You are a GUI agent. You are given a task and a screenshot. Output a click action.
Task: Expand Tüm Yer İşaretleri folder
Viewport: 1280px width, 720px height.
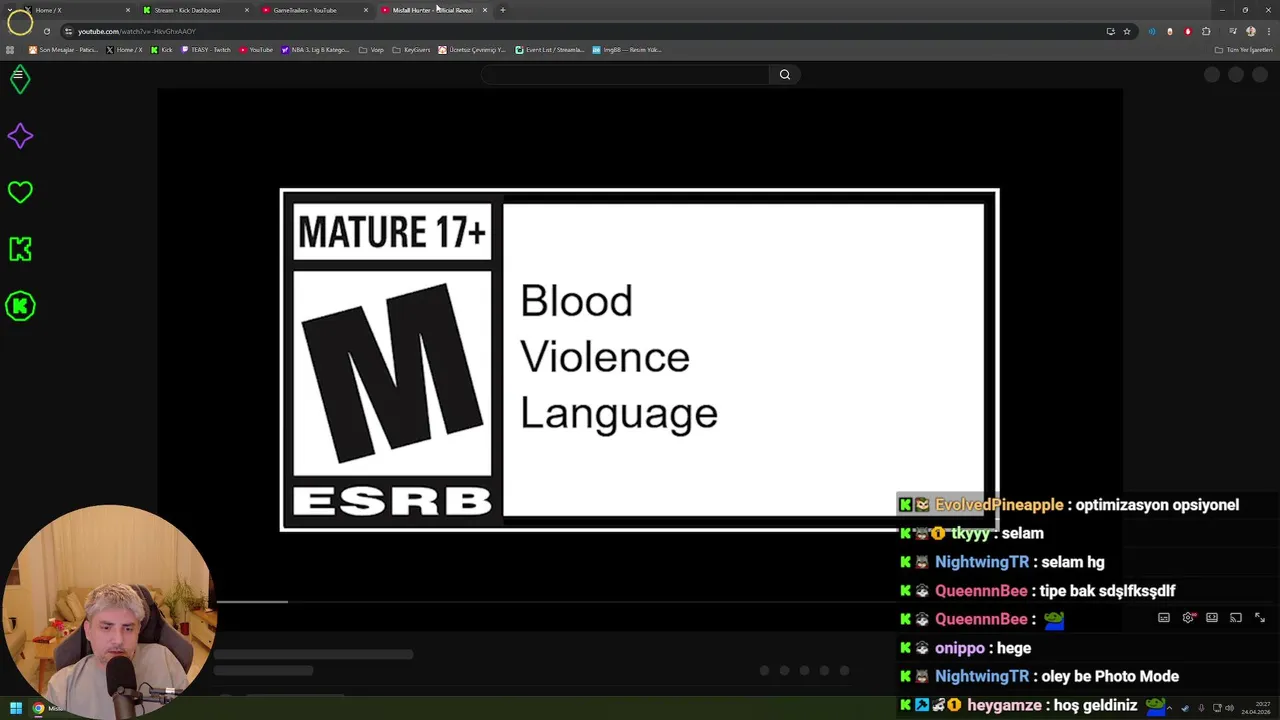1244,49
